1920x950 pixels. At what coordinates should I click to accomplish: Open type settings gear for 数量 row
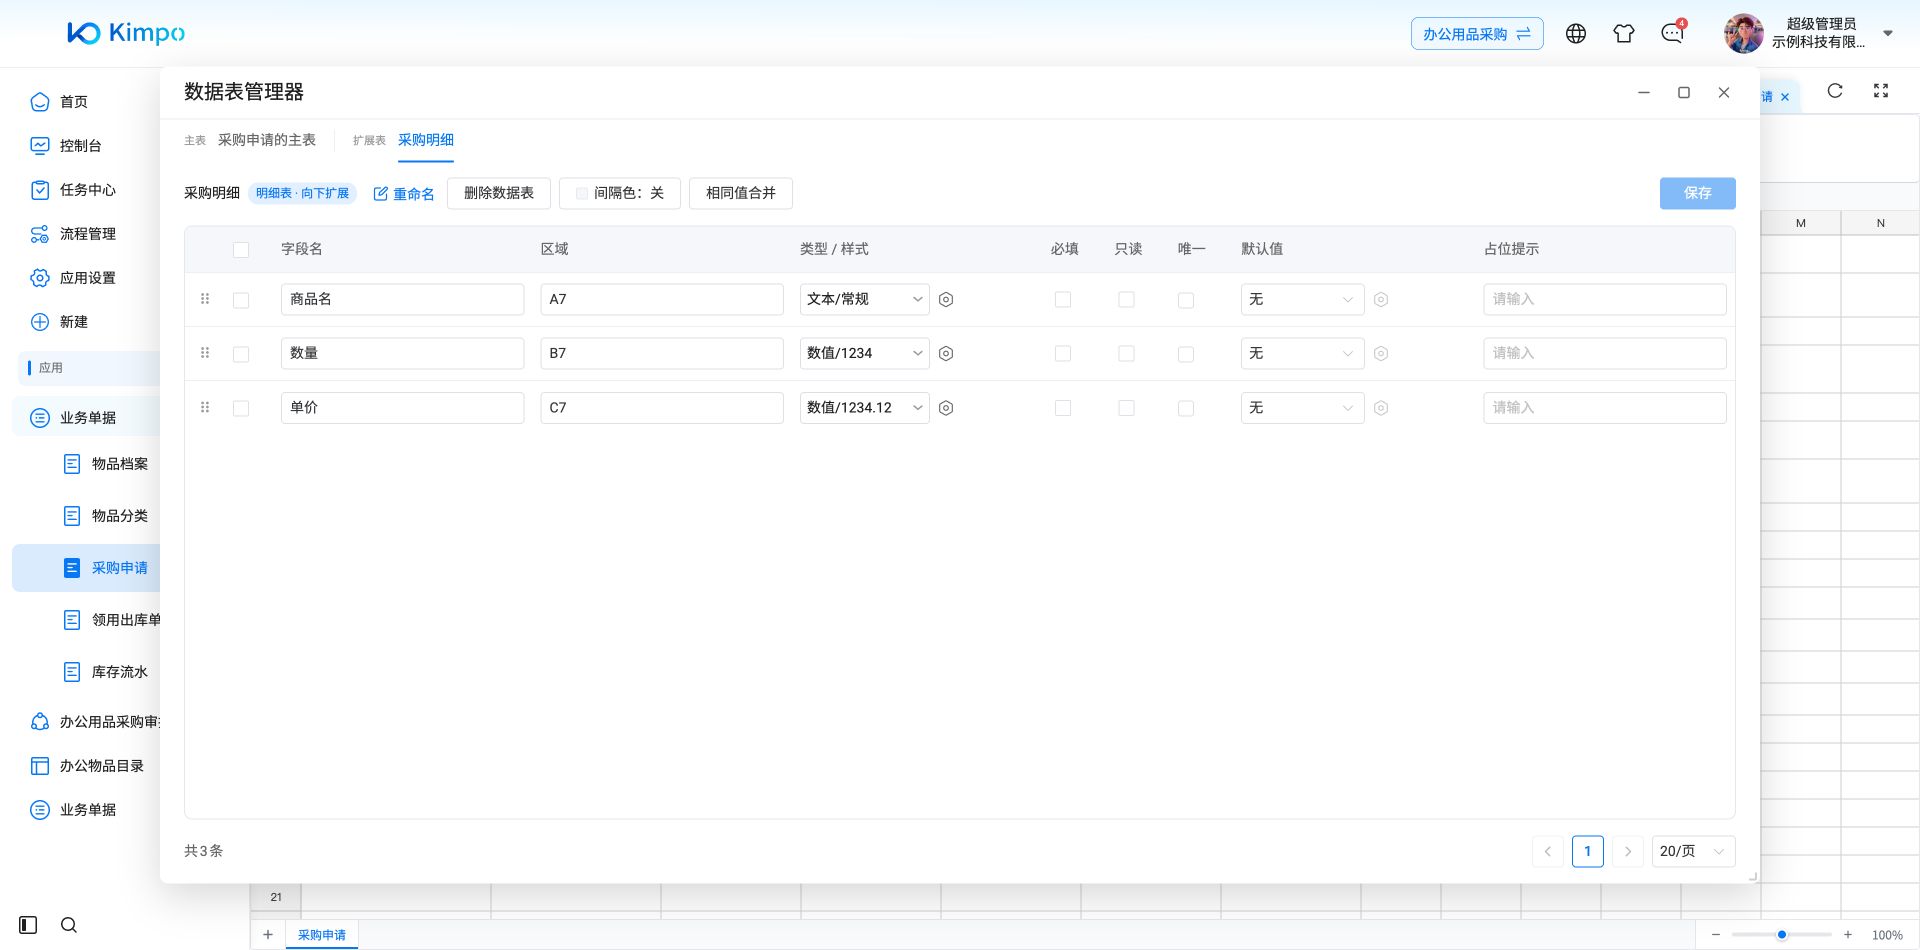946,354
